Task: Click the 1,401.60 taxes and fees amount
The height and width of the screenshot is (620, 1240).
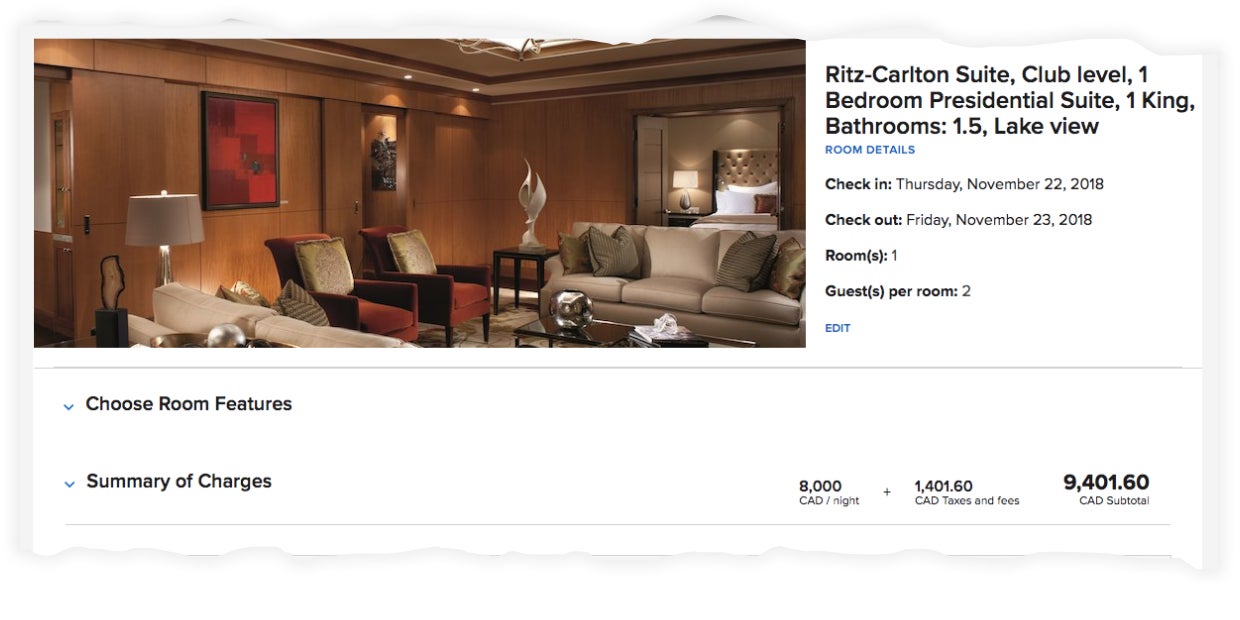Action: click(x=967, y=492)
